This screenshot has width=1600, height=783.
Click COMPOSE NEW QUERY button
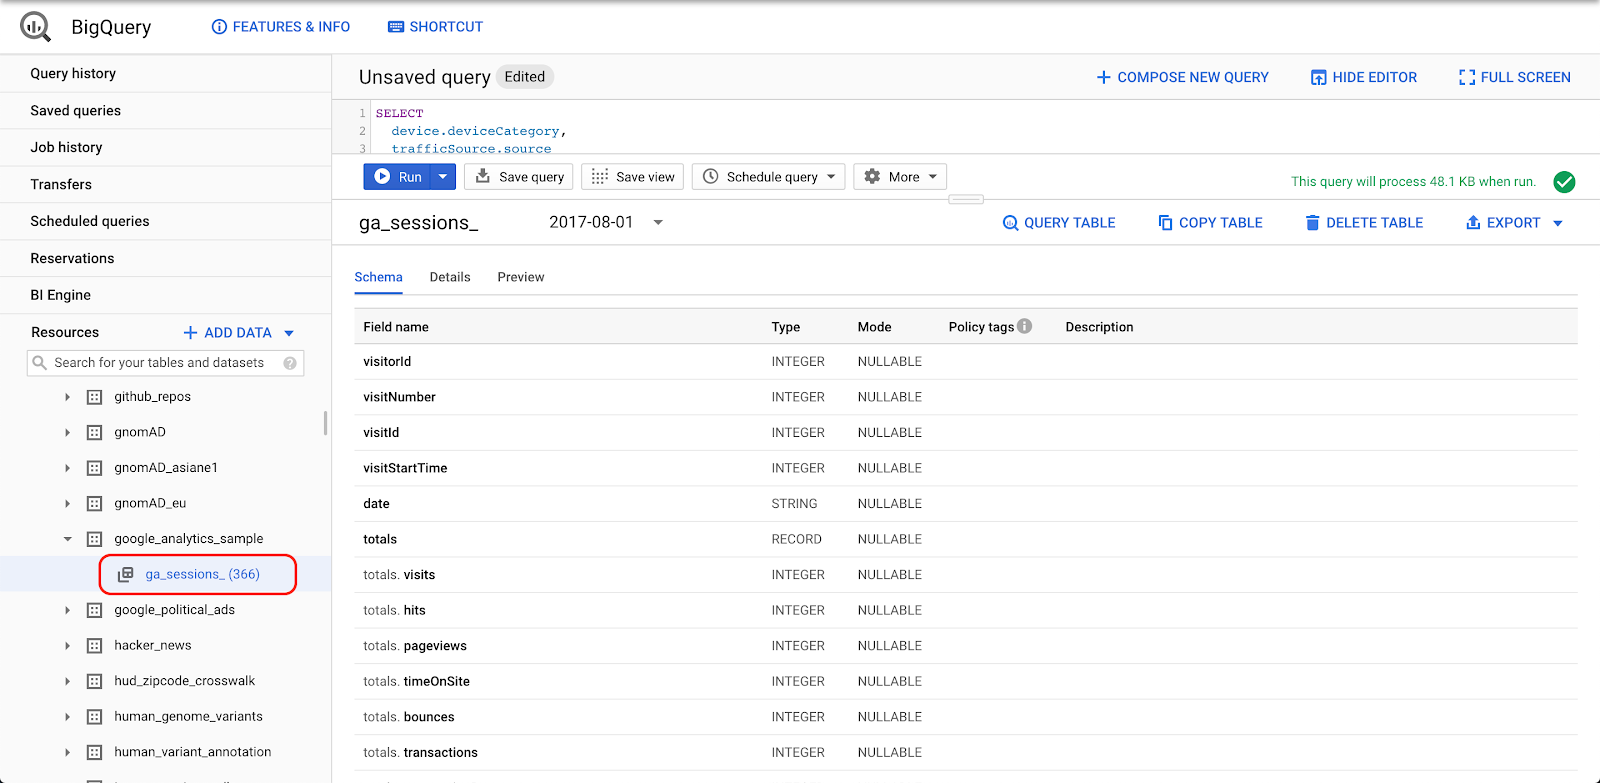click(x=1182, y=77)
